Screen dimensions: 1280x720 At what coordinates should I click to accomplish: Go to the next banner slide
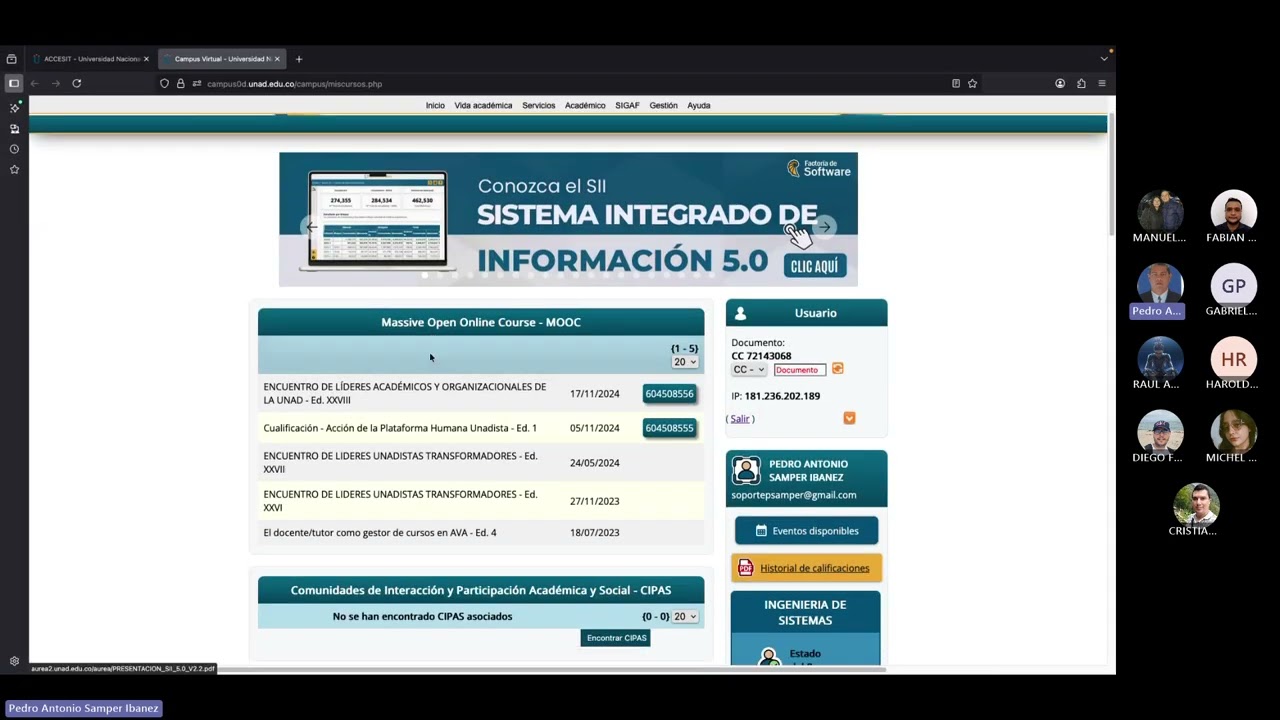825,227
